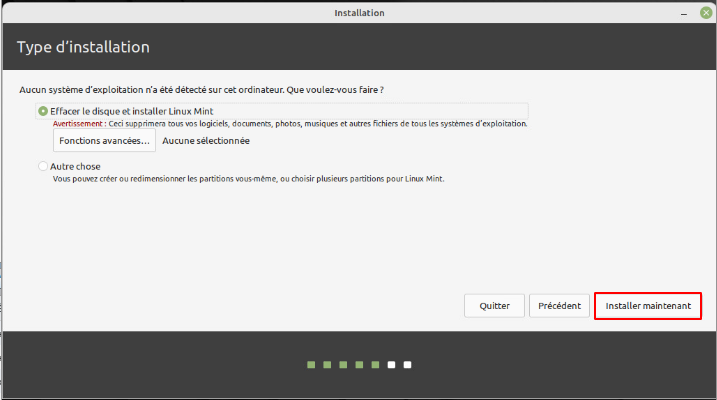Click the third green progress dot

[x=343, y=365]
